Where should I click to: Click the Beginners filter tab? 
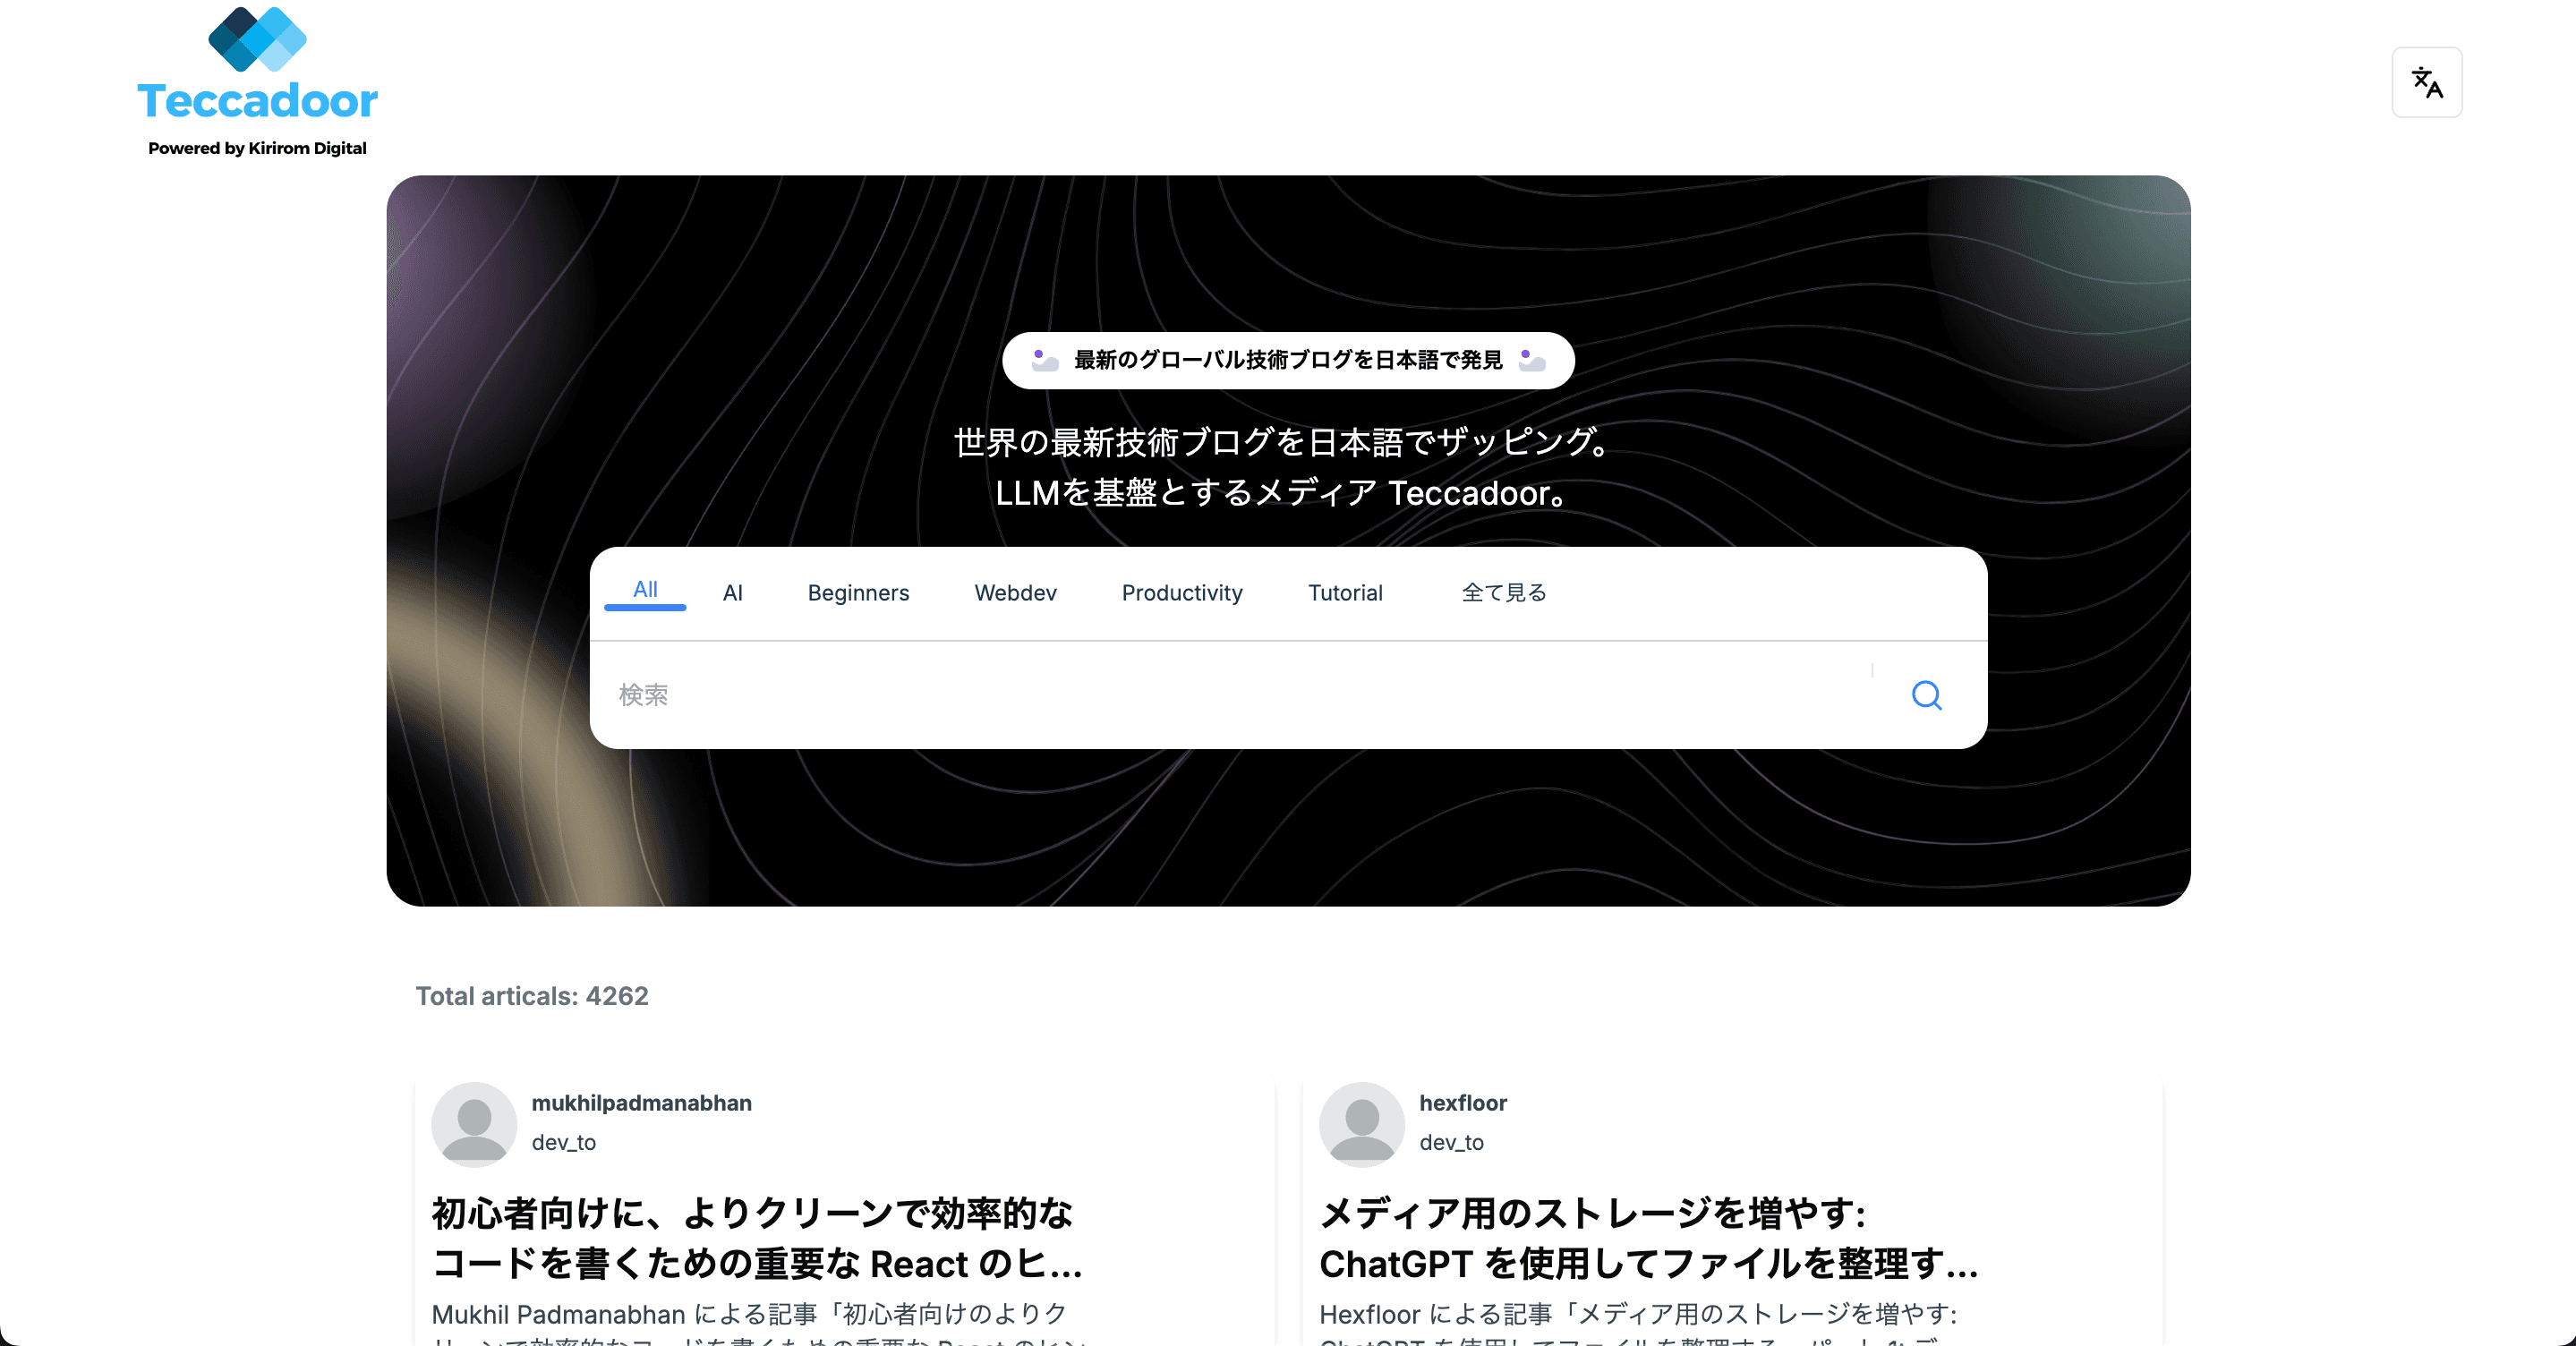(x=857, y=593)
